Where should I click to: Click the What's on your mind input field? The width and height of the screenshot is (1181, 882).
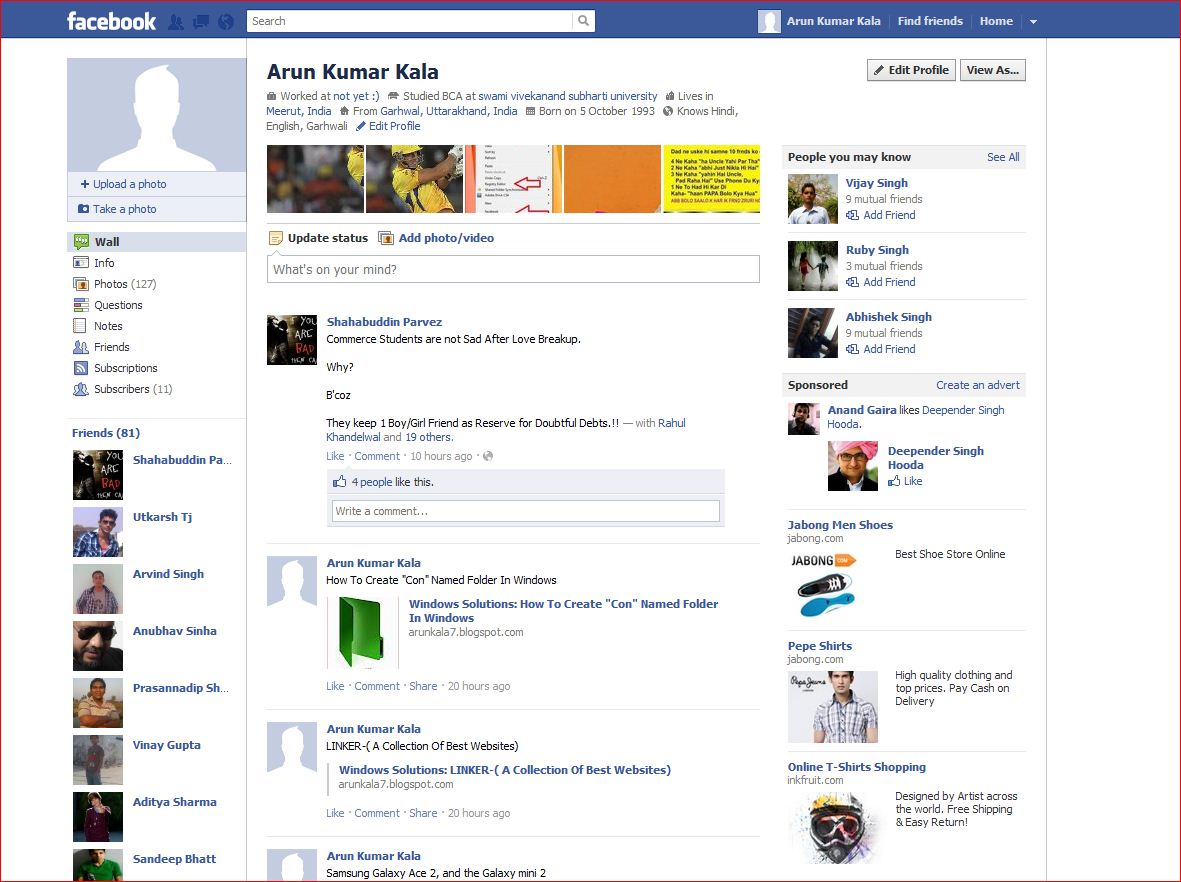point(513,269)
